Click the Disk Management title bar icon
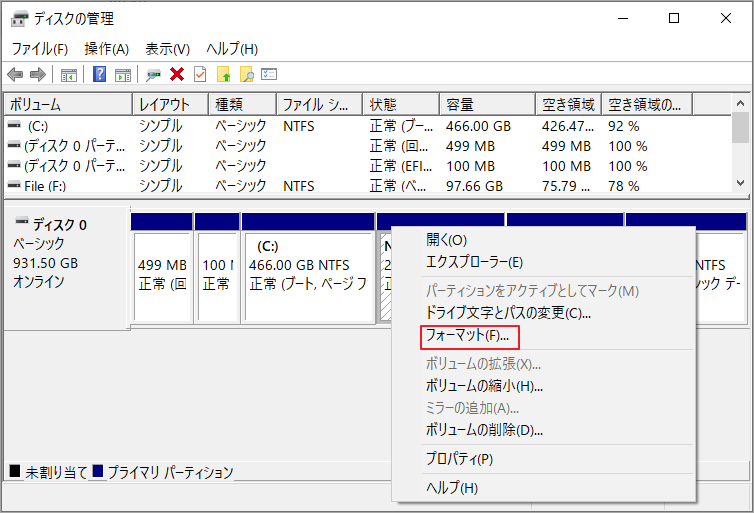Screen dimensions: 754x513 pos(20,19)
